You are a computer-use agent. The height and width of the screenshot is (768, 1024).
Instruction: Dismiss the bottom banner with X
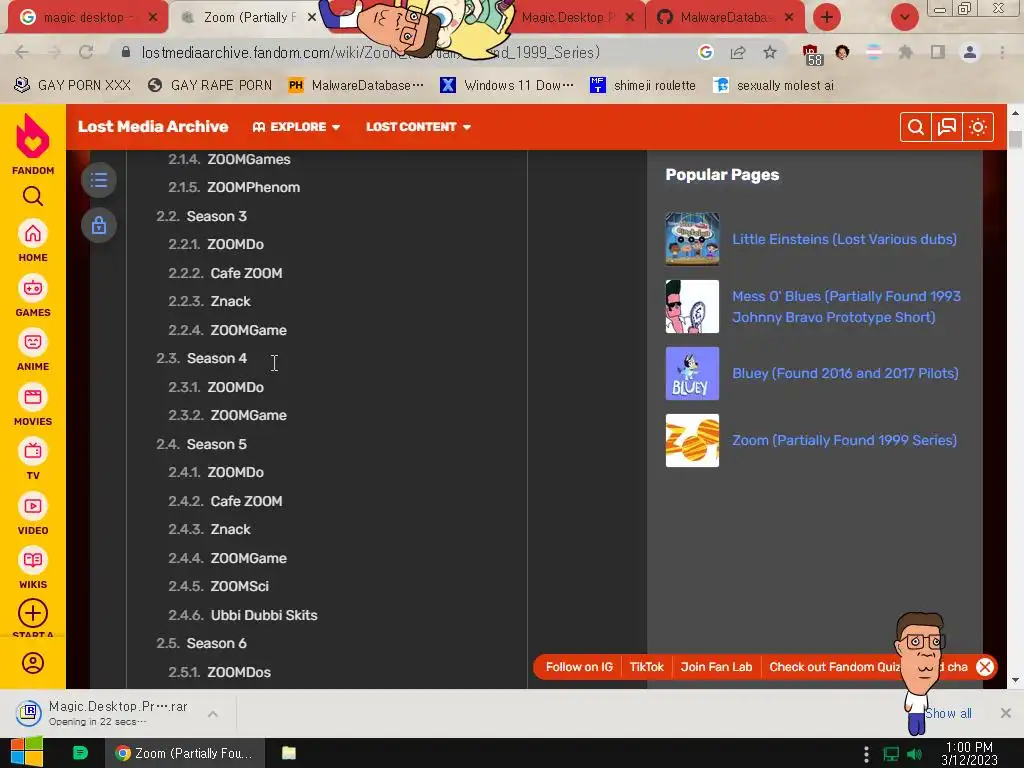(x=985, y=667)
